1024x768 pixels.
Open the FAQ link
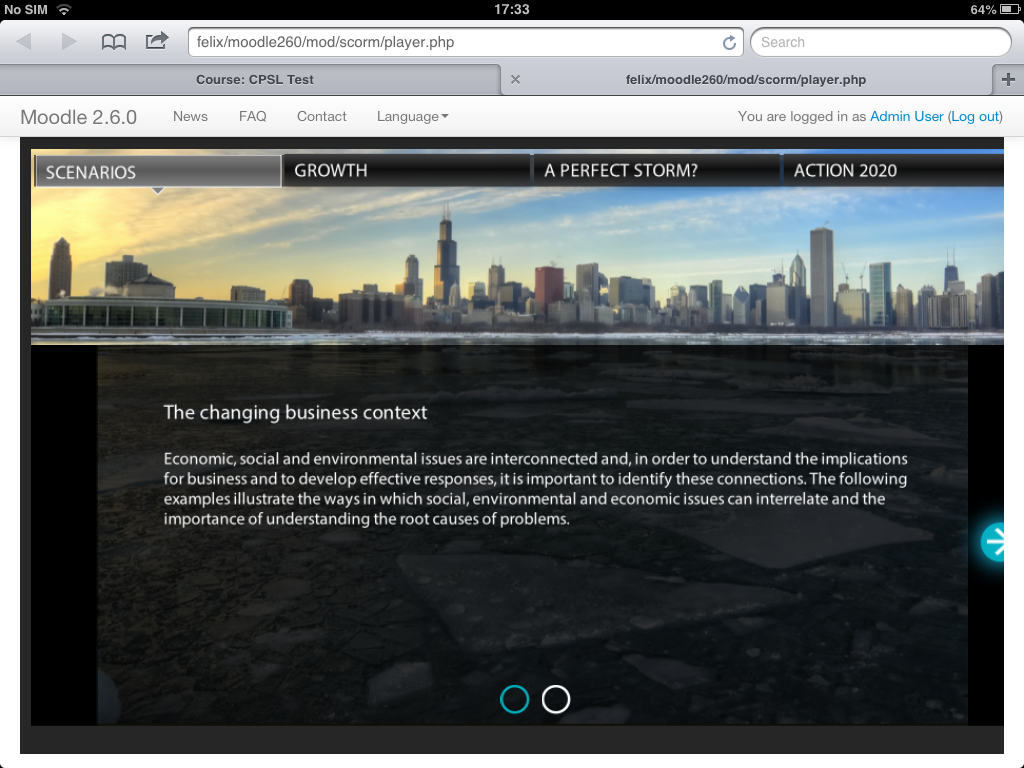253,116
